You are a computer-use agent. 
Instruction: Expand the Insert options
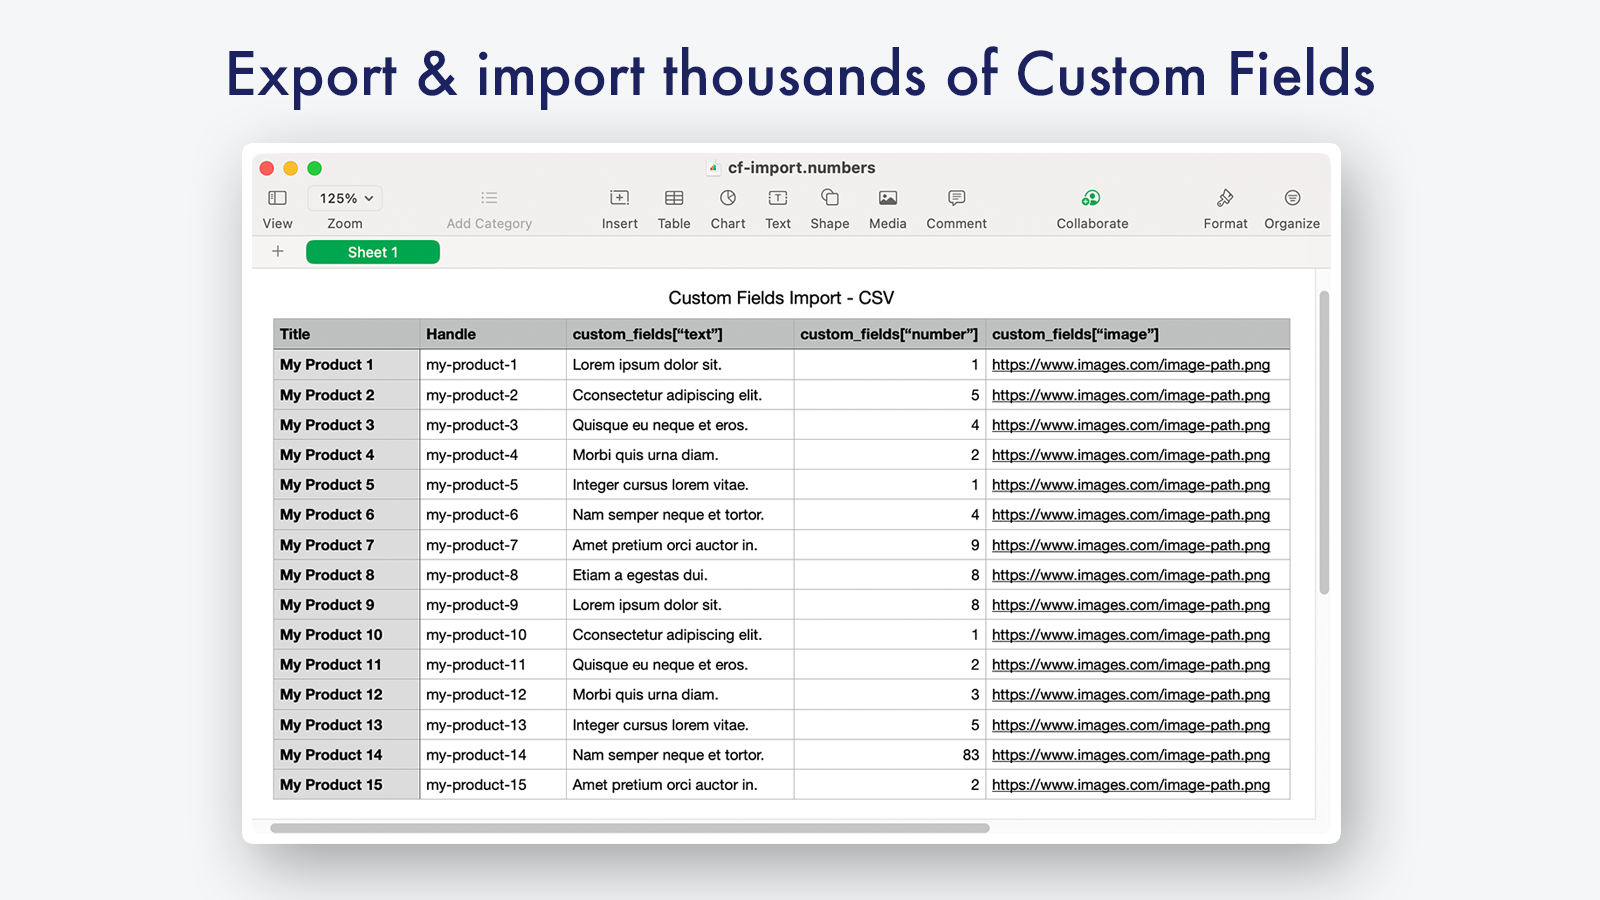619,207
